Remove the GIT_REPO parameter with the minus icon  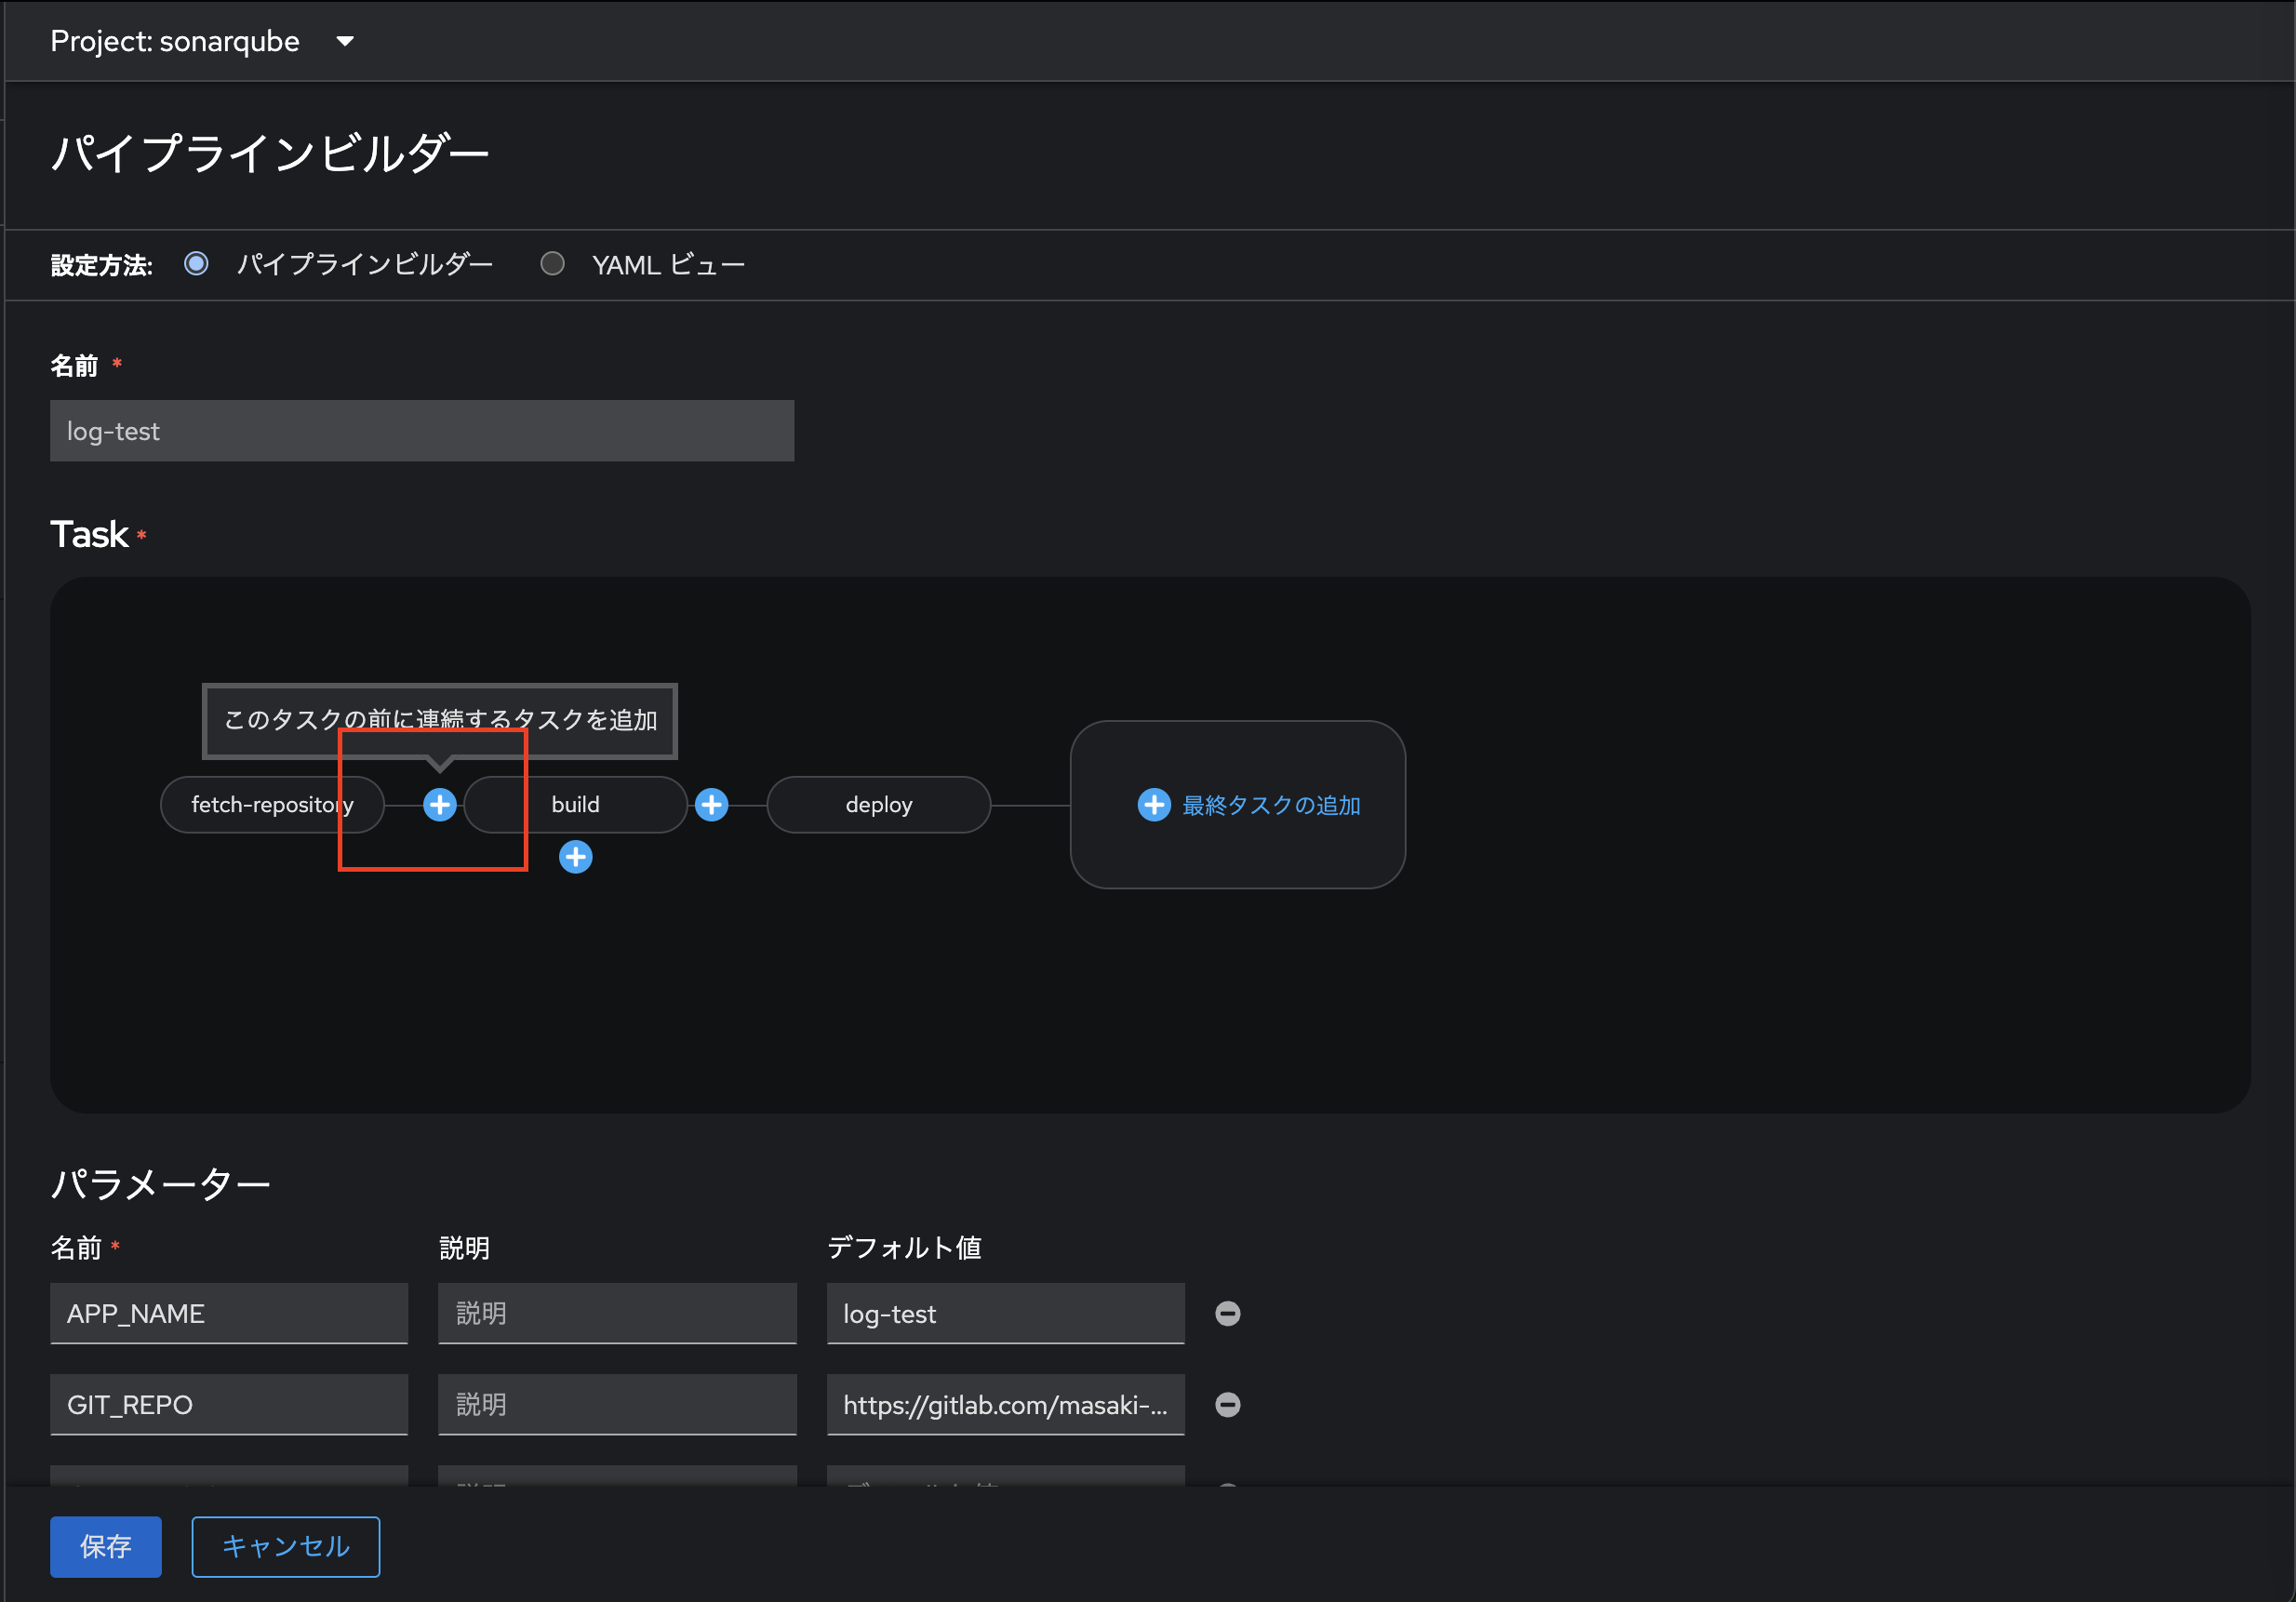(1227, 1404)
